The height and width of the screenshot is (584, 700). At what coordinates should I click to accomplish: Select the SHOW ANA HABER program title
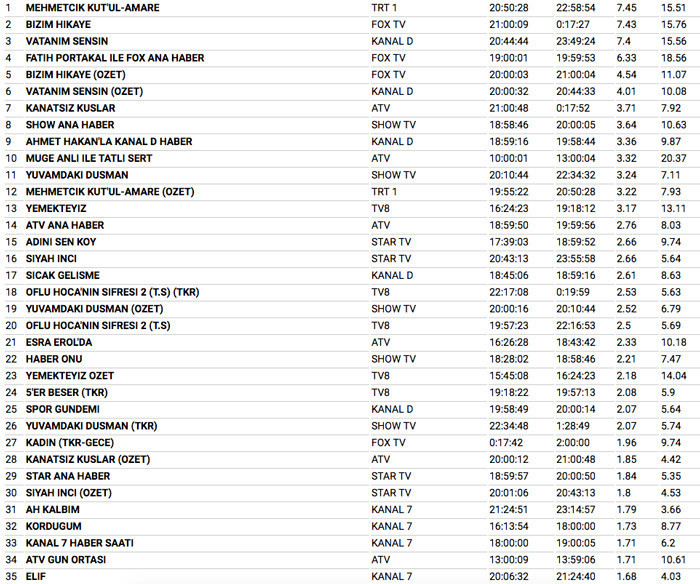(69, 125)
